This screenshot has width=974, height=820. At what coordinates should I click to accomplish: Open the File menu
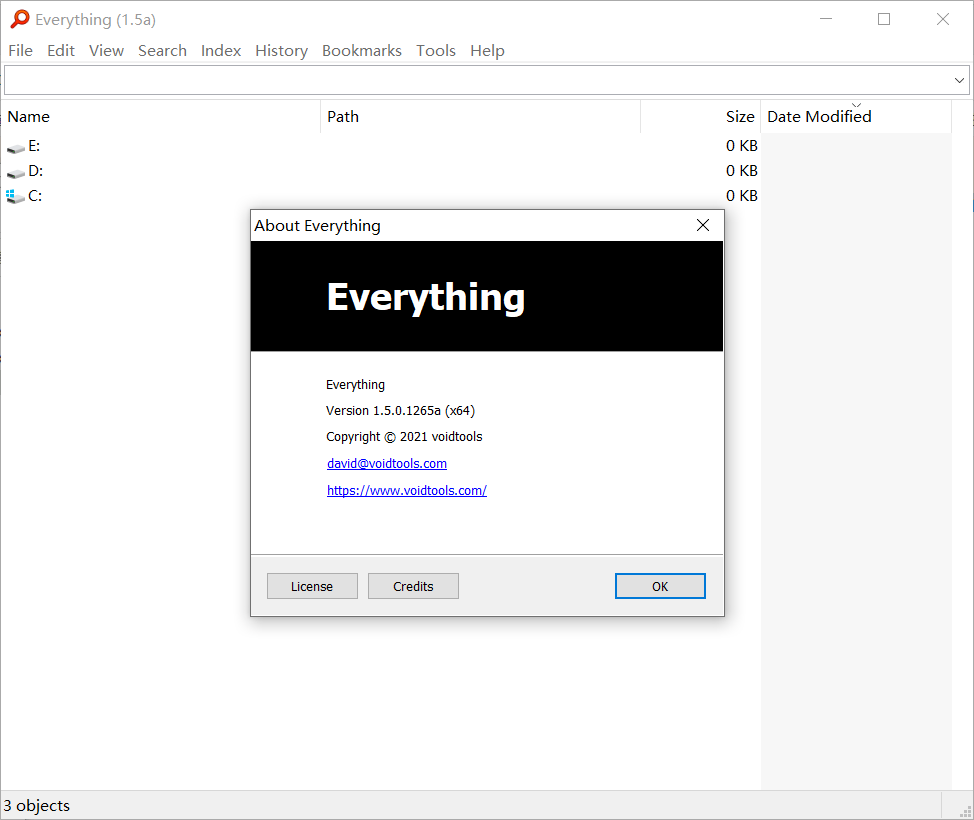tap(20, 50)
